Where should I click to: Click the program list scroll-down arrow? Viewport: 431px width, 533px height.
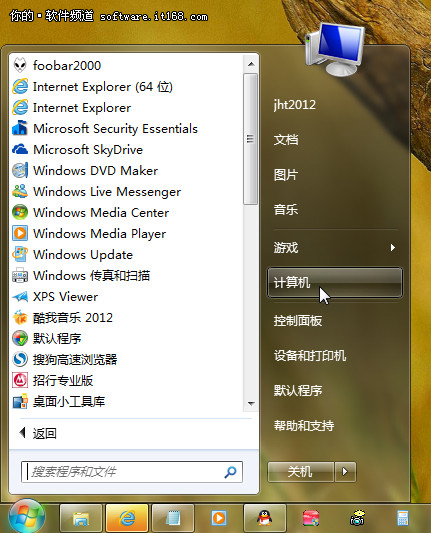[251, 403]
